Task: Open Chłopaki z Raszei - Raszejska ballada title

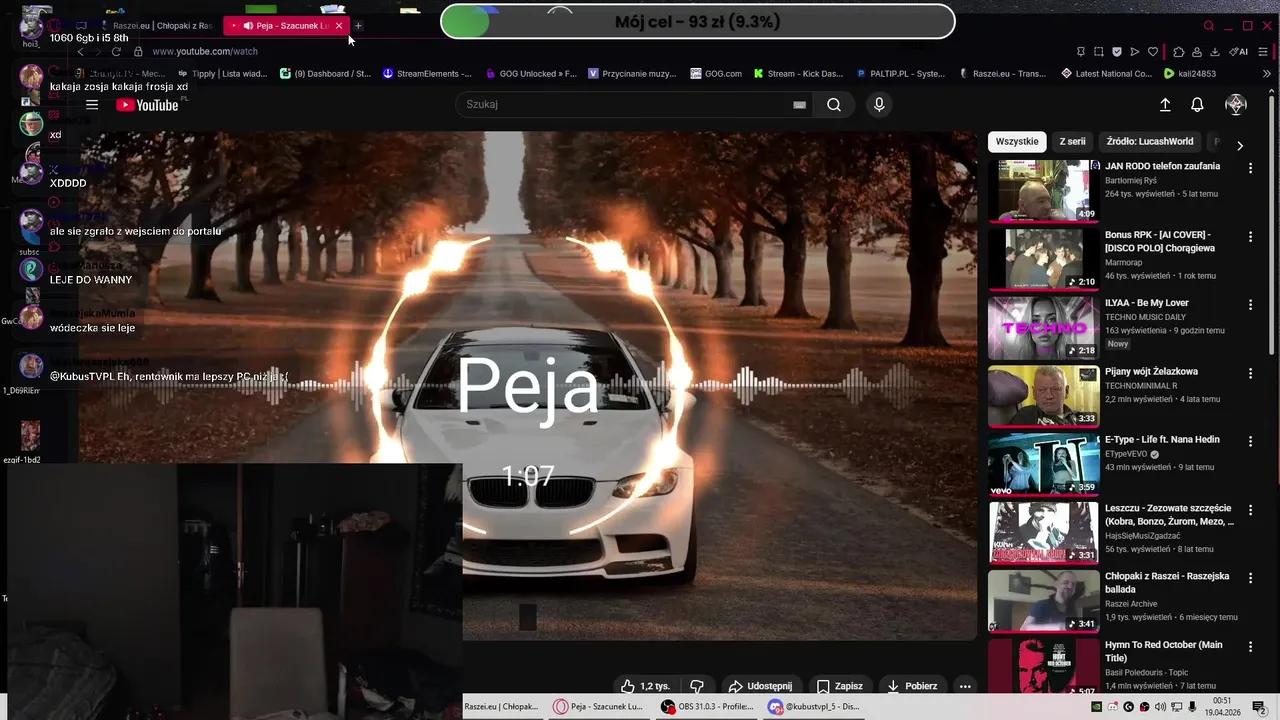Action: click(x=1167, y=583)
